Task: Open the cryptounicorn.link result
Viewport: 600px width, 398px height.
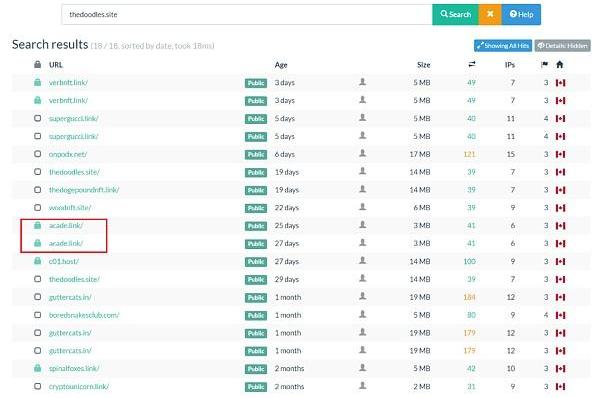Action: [x=79, y=387]
